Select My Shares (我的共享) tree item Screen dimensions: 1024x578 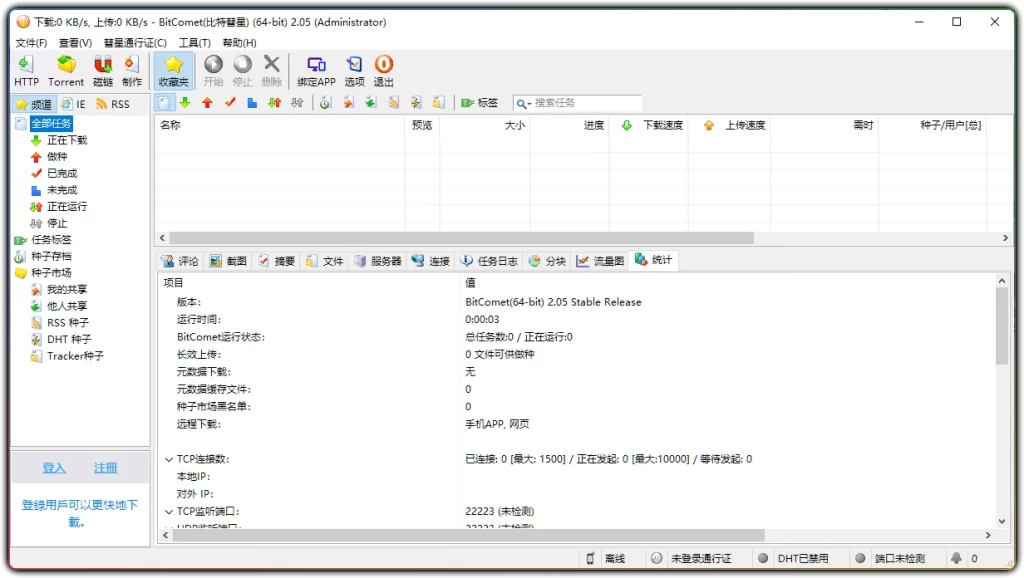click(67, 289)
